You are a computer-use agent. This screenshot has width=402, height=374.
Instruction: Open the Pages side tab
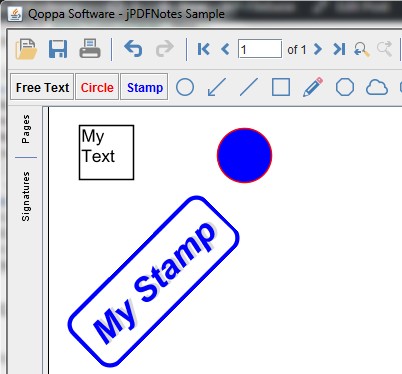(25, 129)
